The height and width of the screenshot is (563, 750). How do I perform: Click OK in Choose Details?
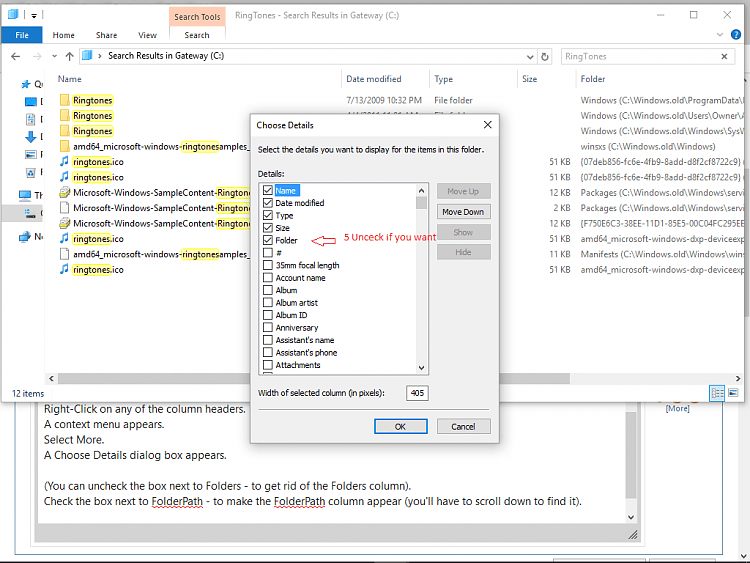[400, 426]
